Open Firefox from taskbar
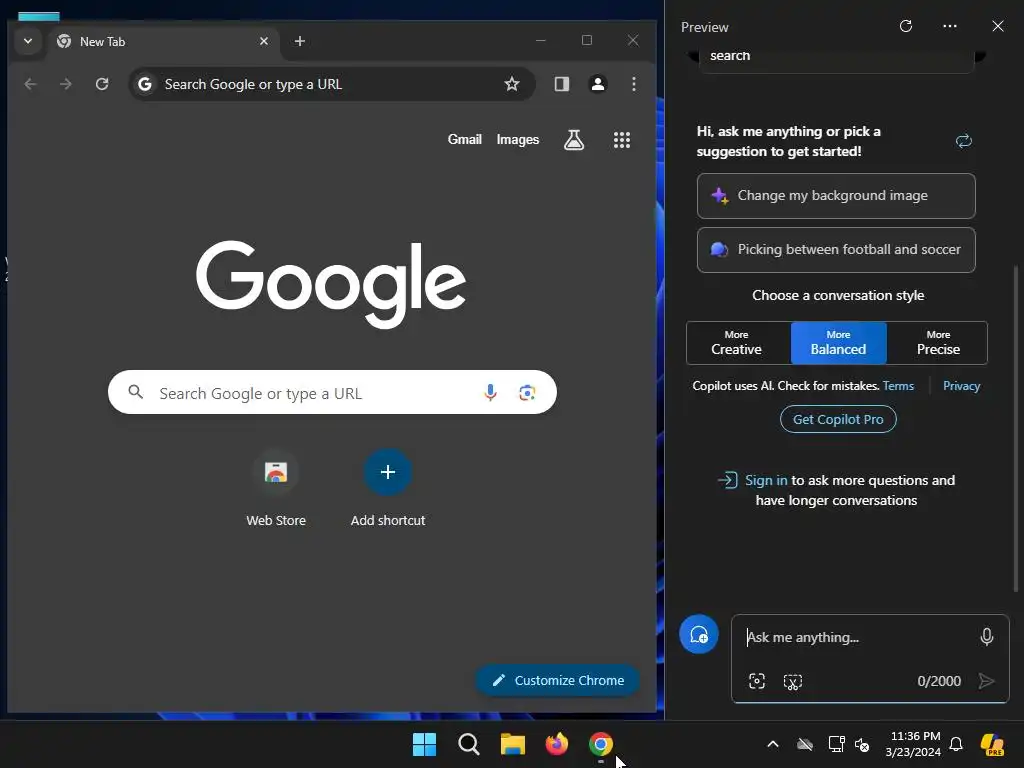 tap(557, 744)
